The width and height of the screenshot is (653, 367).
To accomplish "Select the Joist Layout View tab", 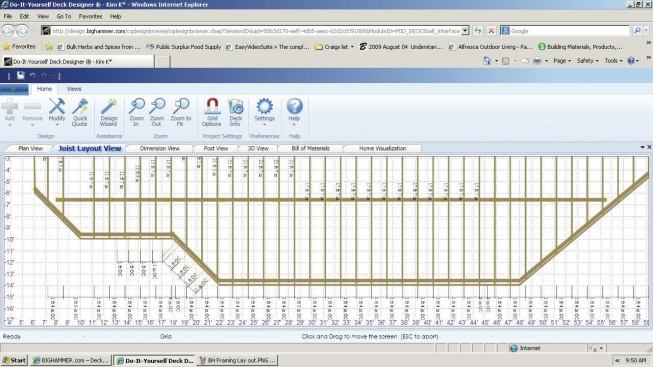I will click(x=90, y=148).
